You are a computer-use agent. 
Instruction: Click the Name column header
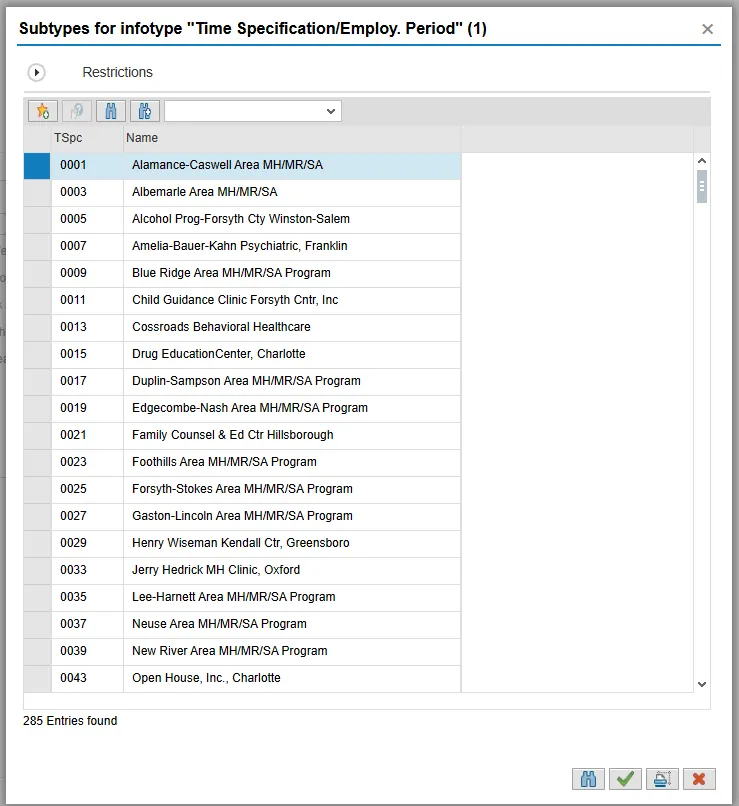point(292,138)
